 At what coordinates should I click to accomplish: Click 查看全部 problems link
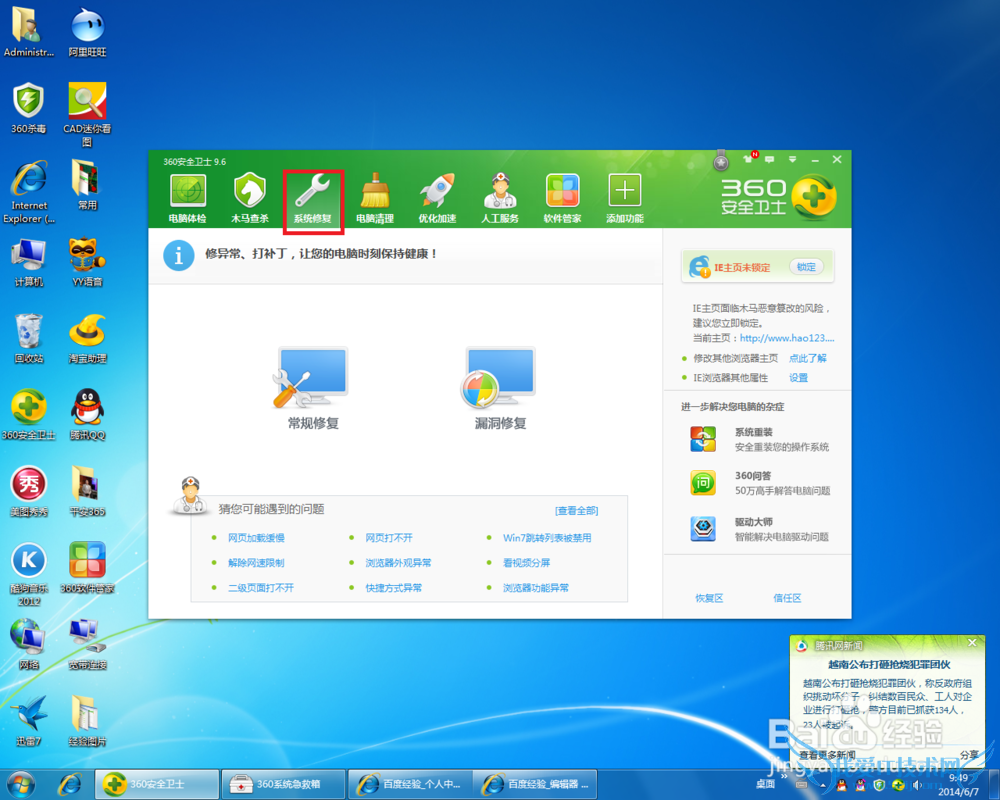click(x=577, y=510)
